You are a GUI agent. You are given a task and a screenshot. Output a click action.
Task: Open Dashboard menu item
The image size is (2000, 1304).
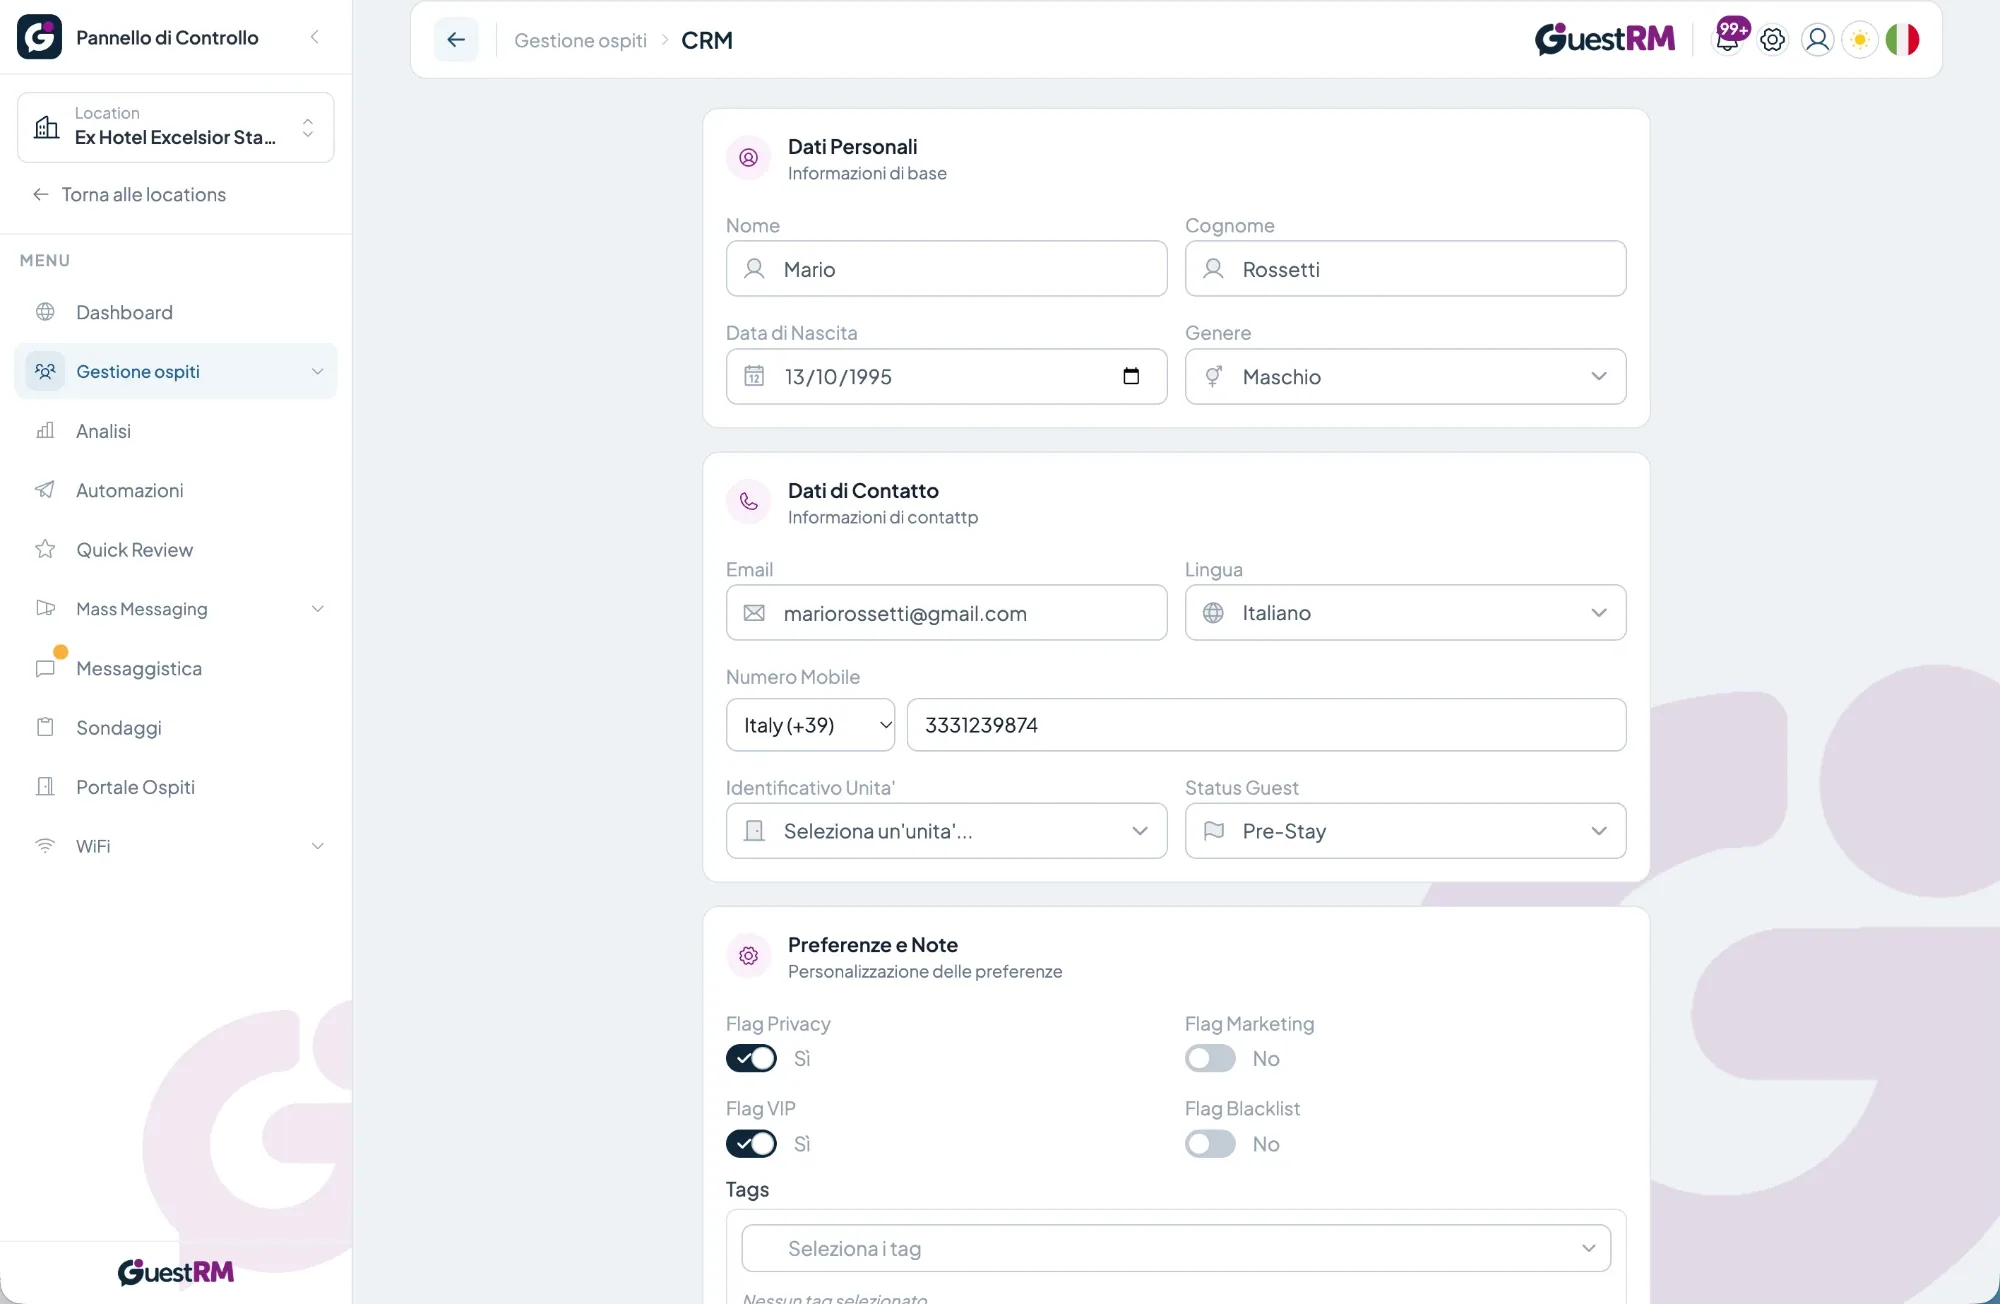click(x=176, y=312)
